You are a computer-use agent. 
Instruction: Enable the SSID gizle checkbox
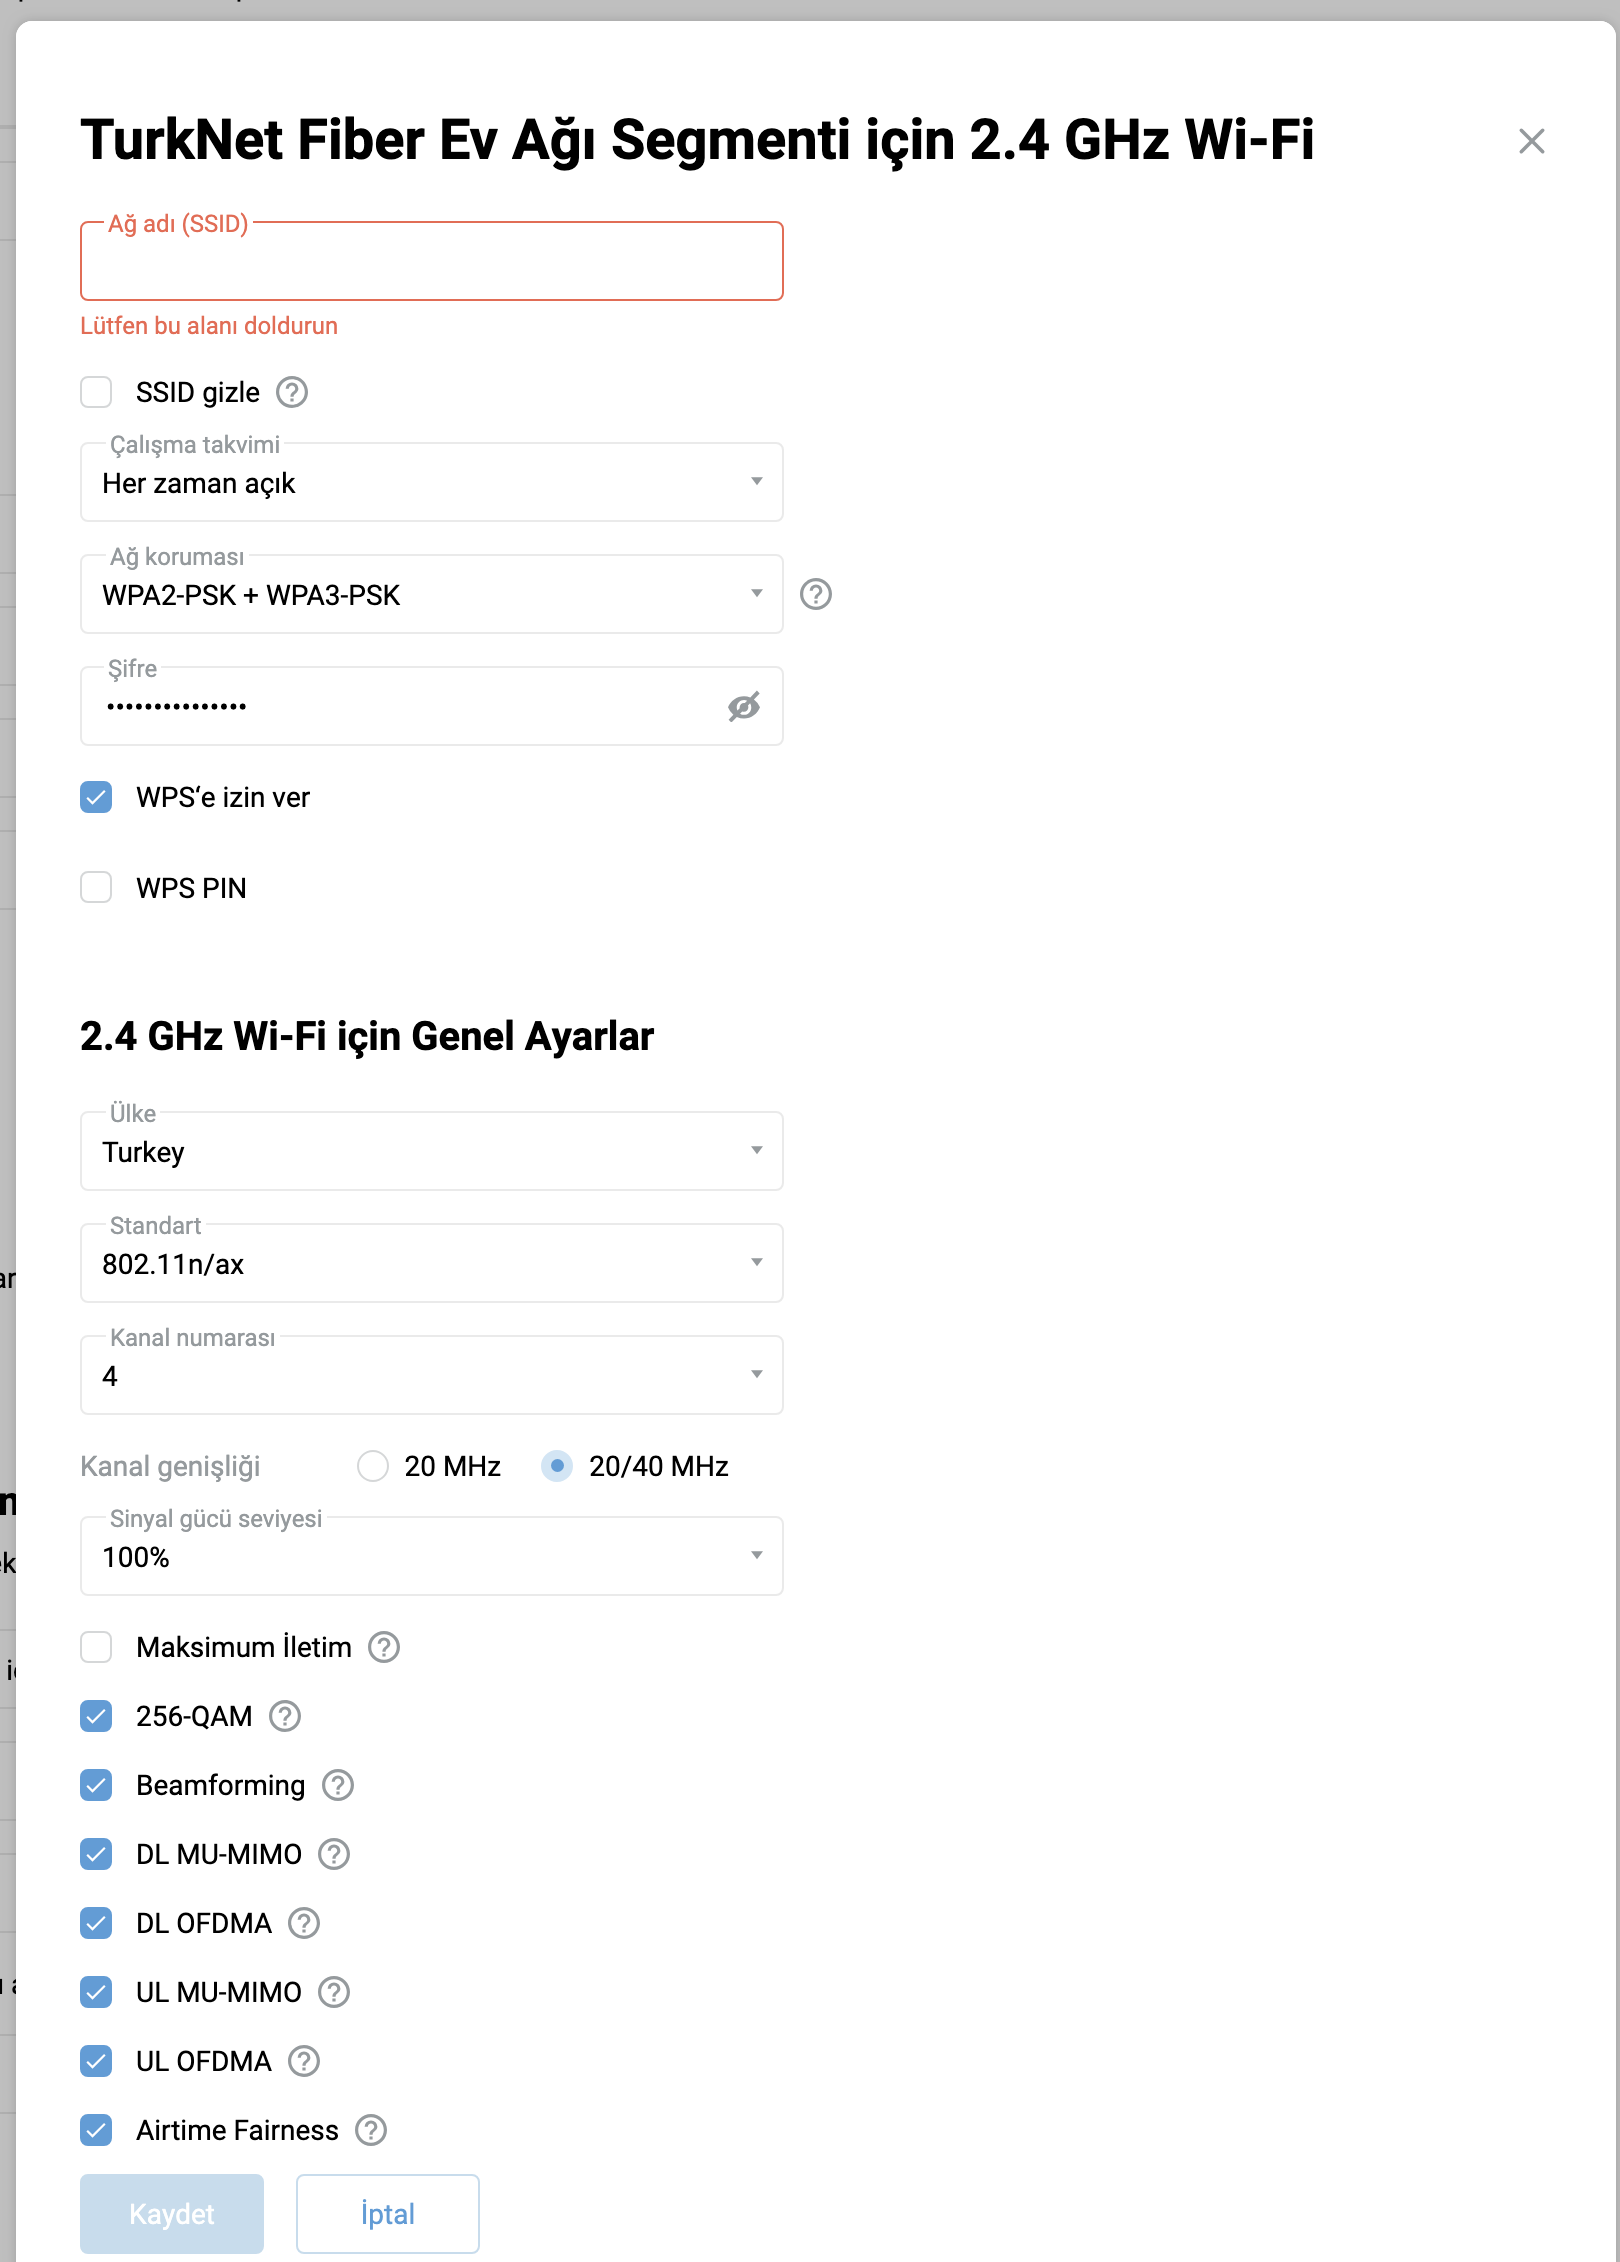(96, 392)
